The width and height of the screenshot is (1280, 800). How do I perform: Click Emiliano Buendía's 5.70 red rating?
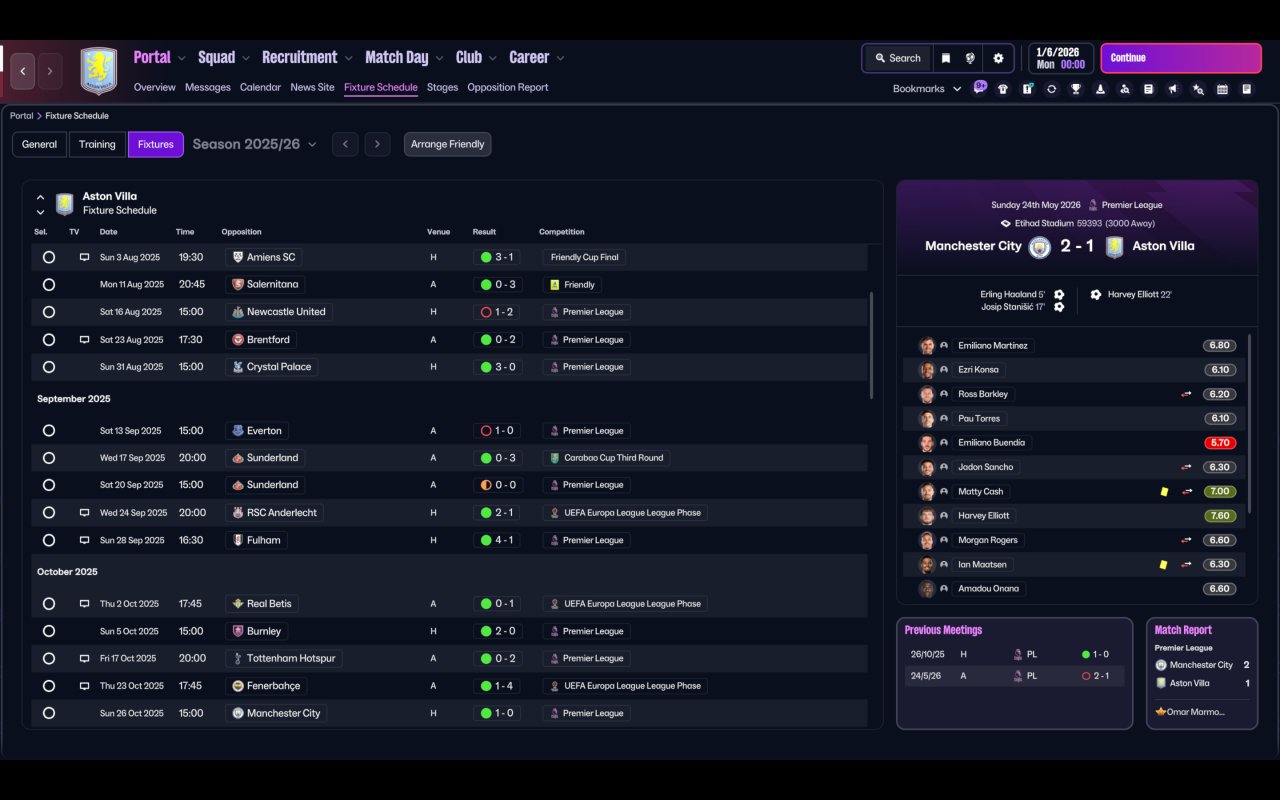tap(1220, 443)
